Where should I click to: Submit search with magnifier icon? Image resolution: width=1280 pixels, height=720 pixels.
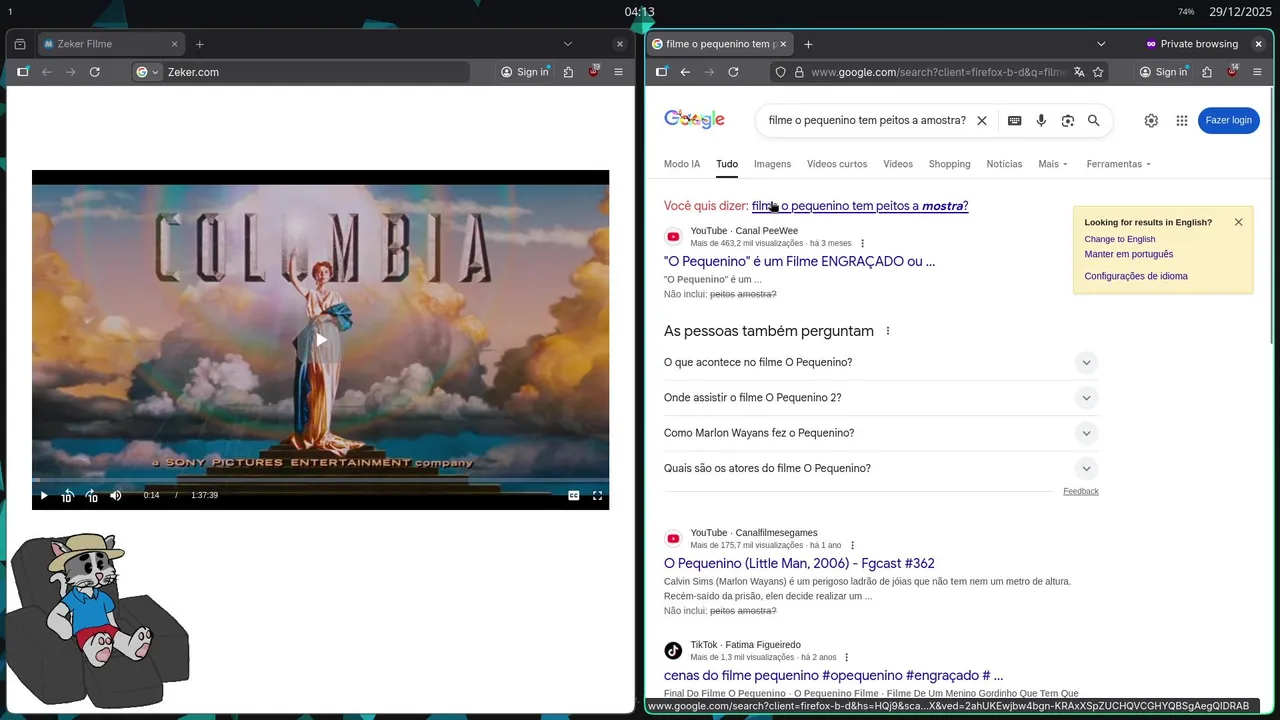pos(1094,120)
